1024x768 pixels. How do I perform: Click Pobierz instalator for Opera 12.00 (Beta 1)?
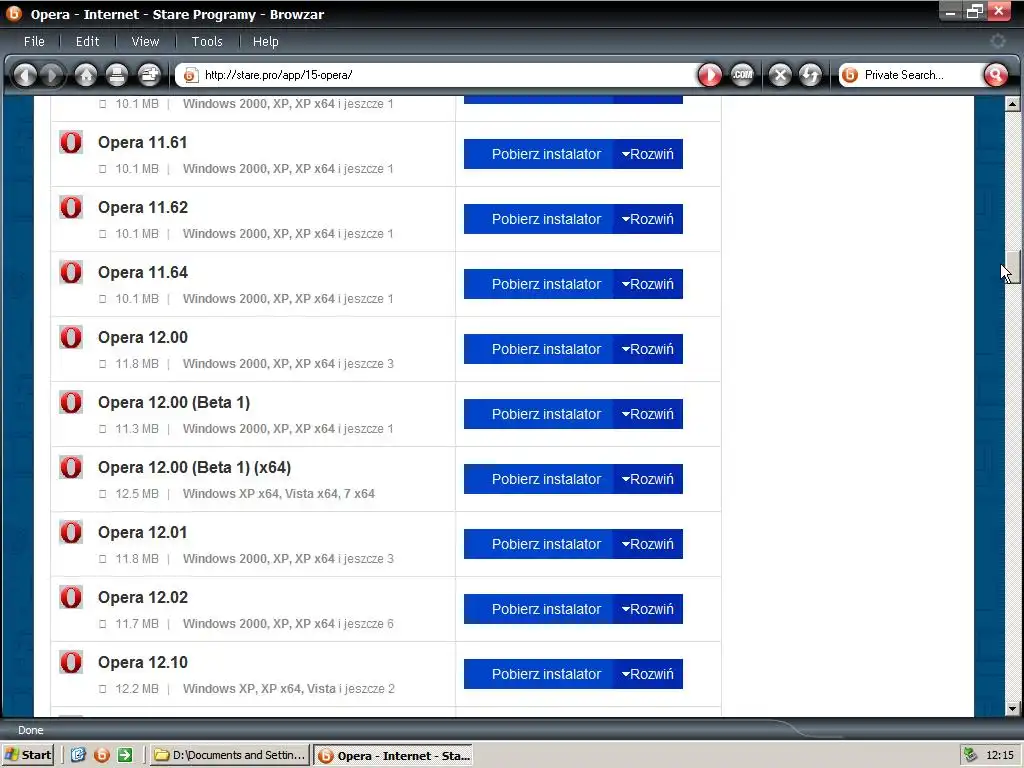[539, 414]
